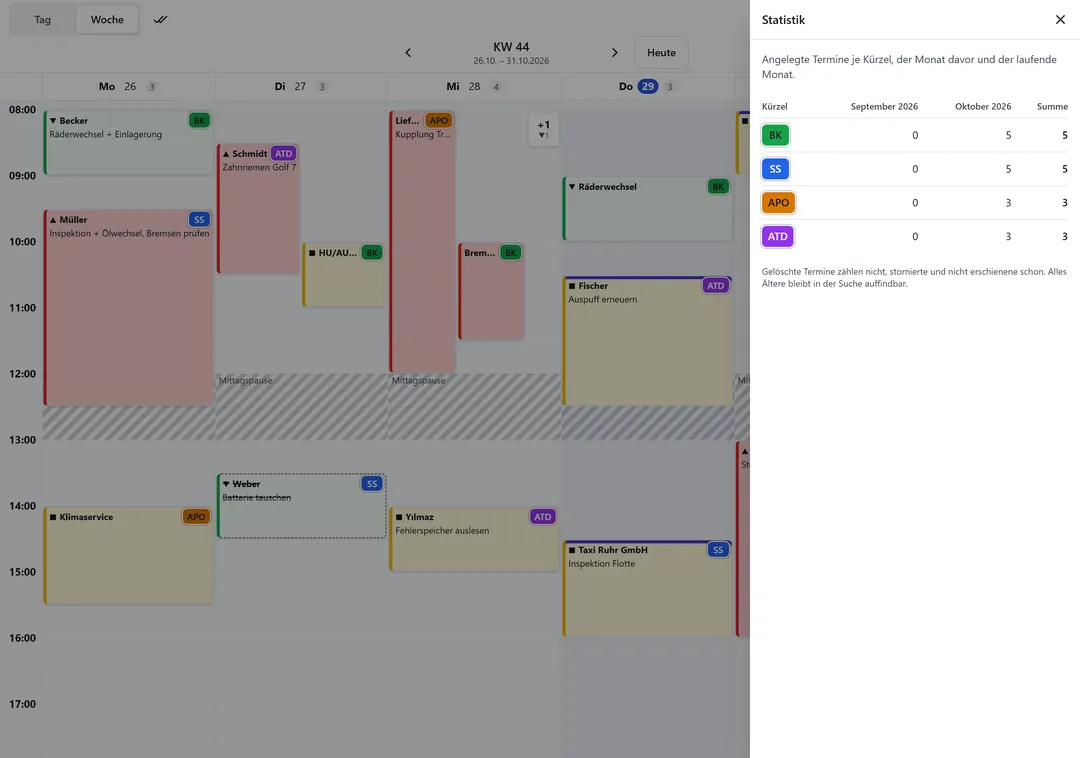Click the September 2026 column header

884,107
